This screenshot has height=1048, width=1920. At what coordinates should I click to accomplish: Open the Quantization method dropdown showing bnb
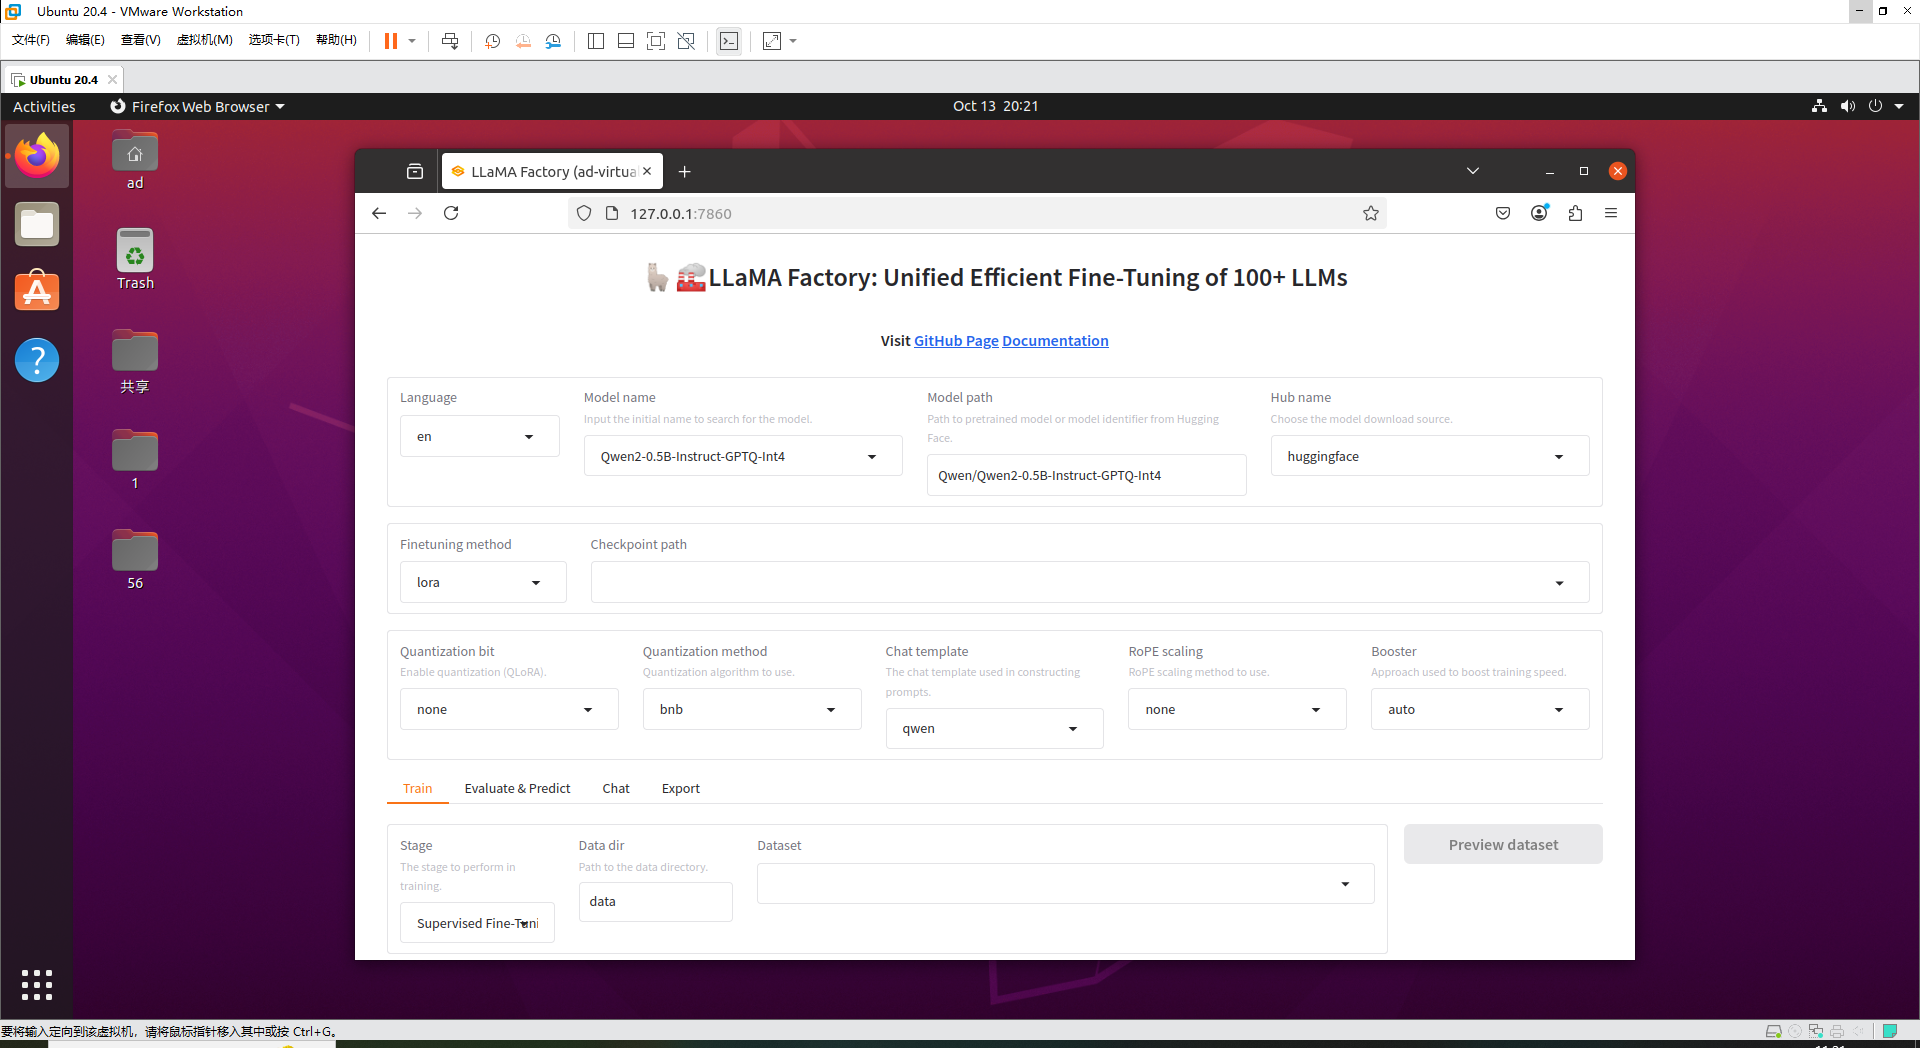tap(751, 709)
